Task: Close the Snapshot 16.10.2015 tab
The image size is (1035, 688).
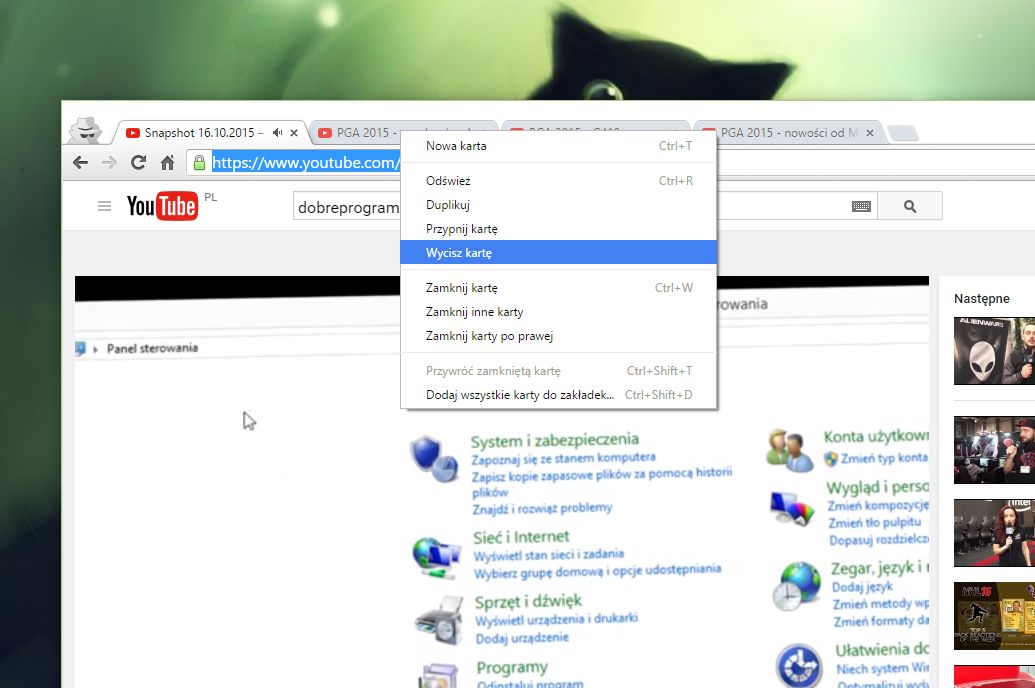Action: (x=294, y=133)
